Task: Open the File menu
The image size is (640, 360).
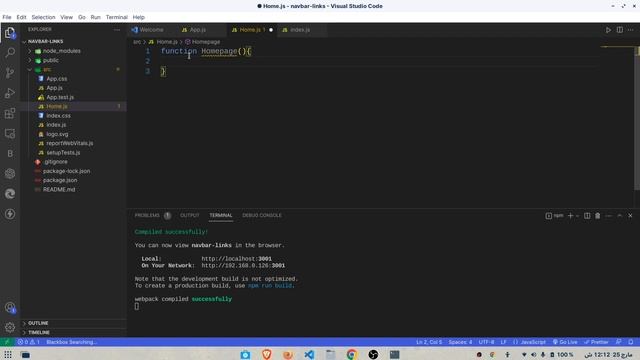Action: [x=7, y=17]
